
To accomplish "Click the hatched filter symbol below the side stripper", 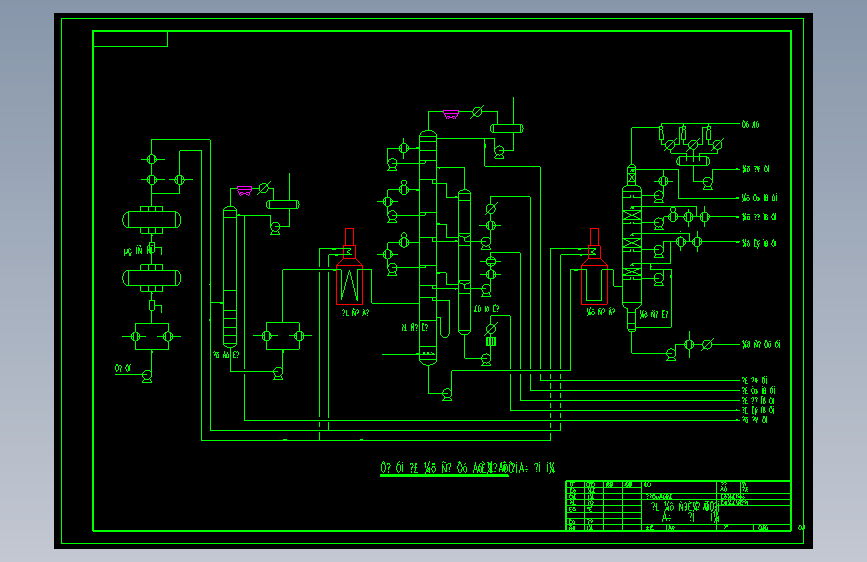I will (x=491, y=342).
